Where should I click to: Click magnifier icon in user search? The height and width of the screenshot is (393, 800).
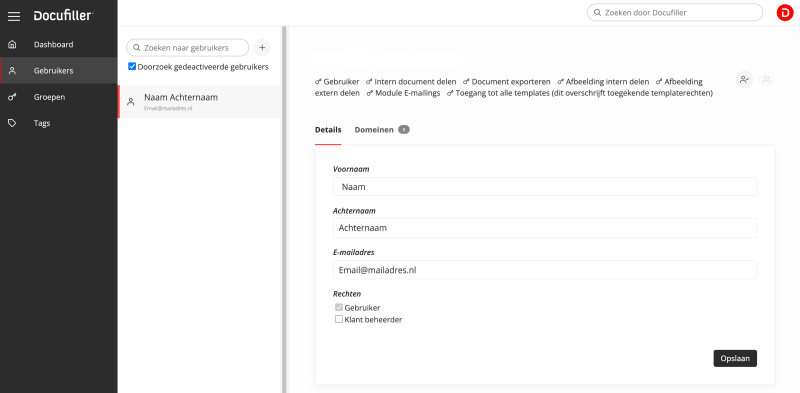(x=137, y=47)
